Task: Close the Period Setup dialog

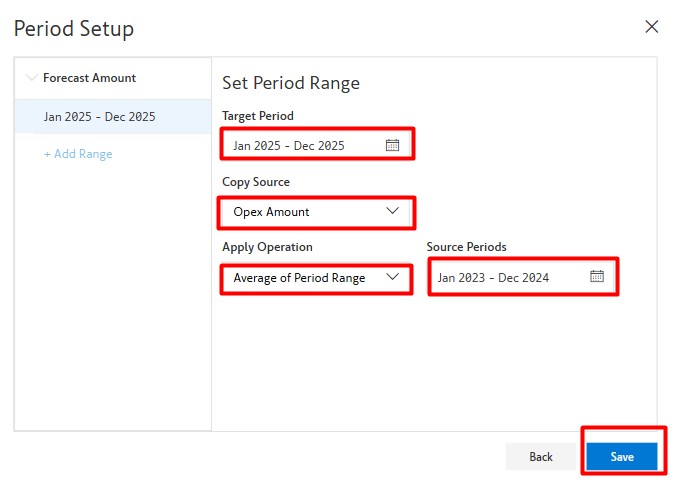Action: coord(652,27)
